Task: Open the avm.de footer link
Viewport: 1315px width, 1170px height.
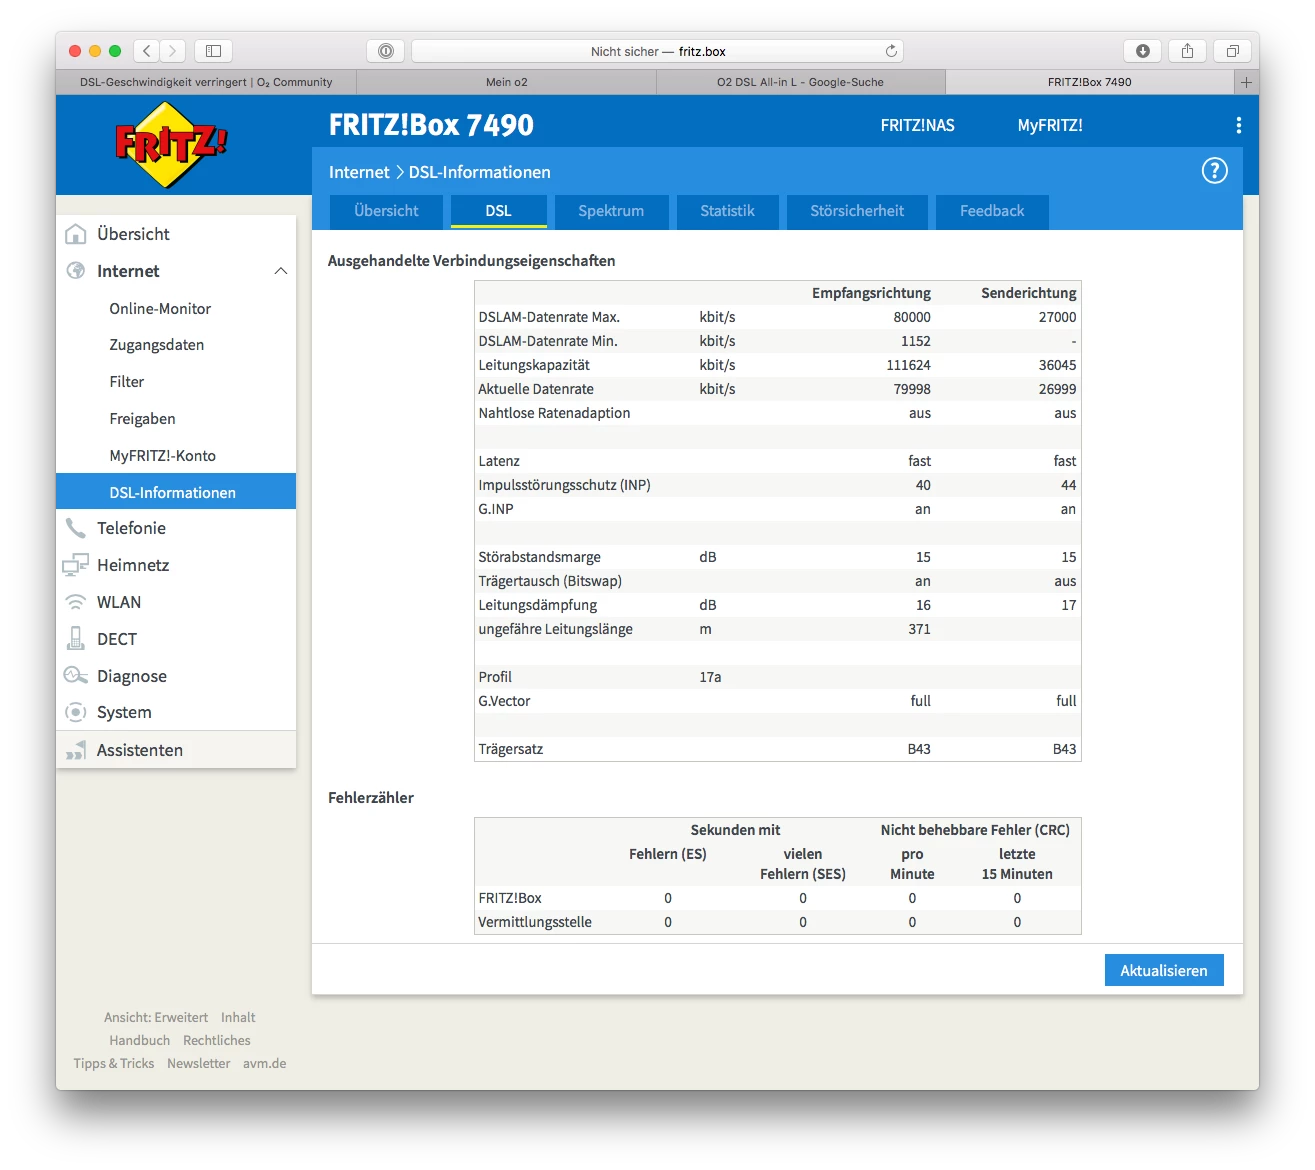Action: [x=265, y=1063]
